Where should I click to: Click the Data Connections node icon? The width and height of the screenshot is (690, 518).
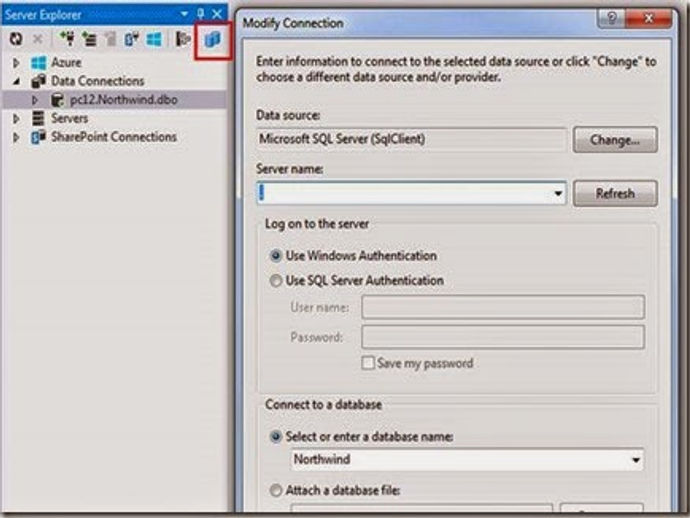click(x=39, y=81)
